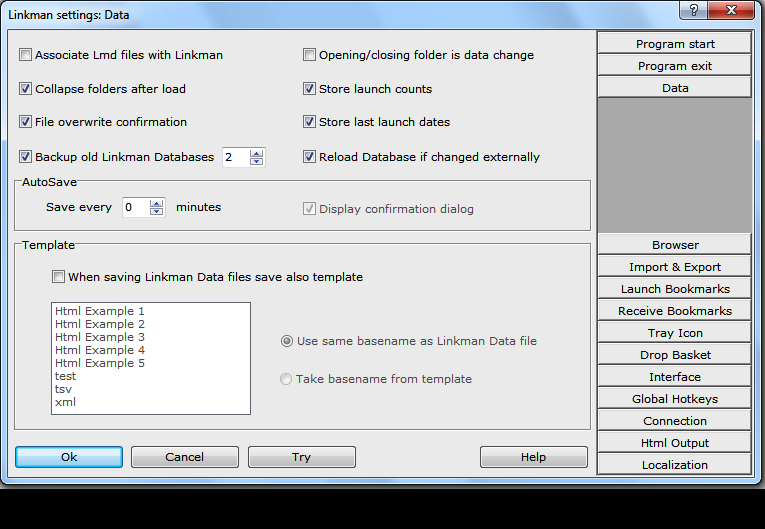765x529 pixels.
Task: Toggle Reload Database if changed externally
Action: [x=309, y=157]
